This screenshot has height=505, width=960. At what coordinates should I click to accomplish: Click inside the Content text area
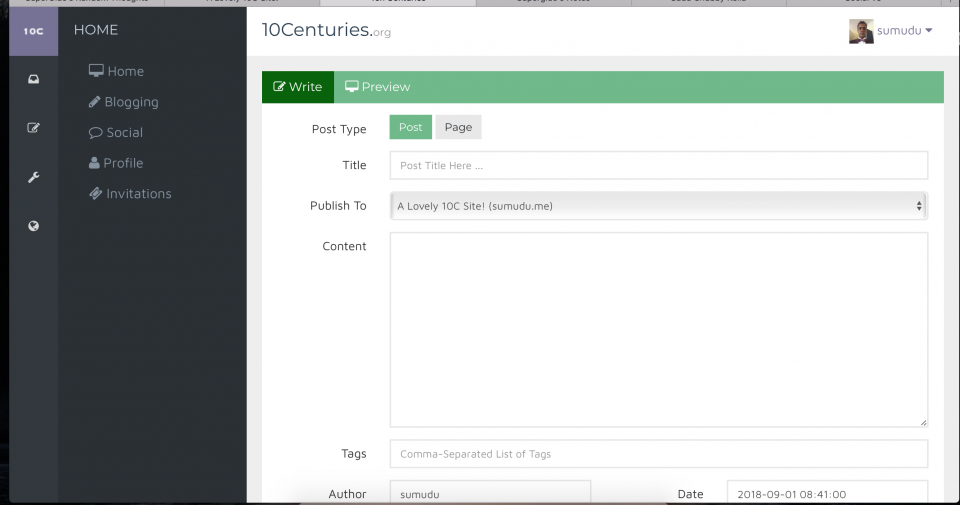pyautogui.click(x=658, y=330)
